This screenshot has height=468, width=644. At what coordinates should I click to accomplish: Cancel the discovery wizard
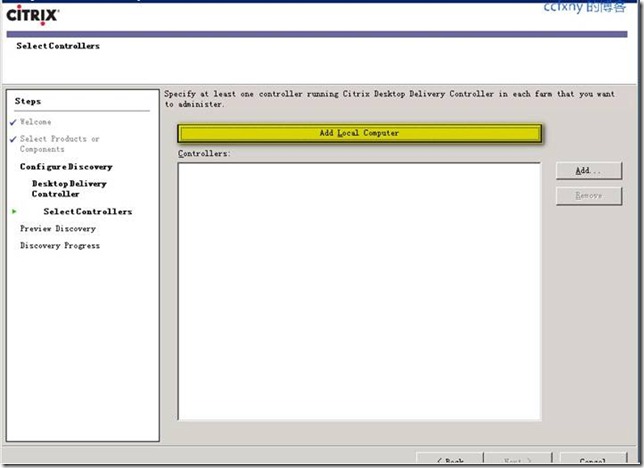click(x=593, y=460)
